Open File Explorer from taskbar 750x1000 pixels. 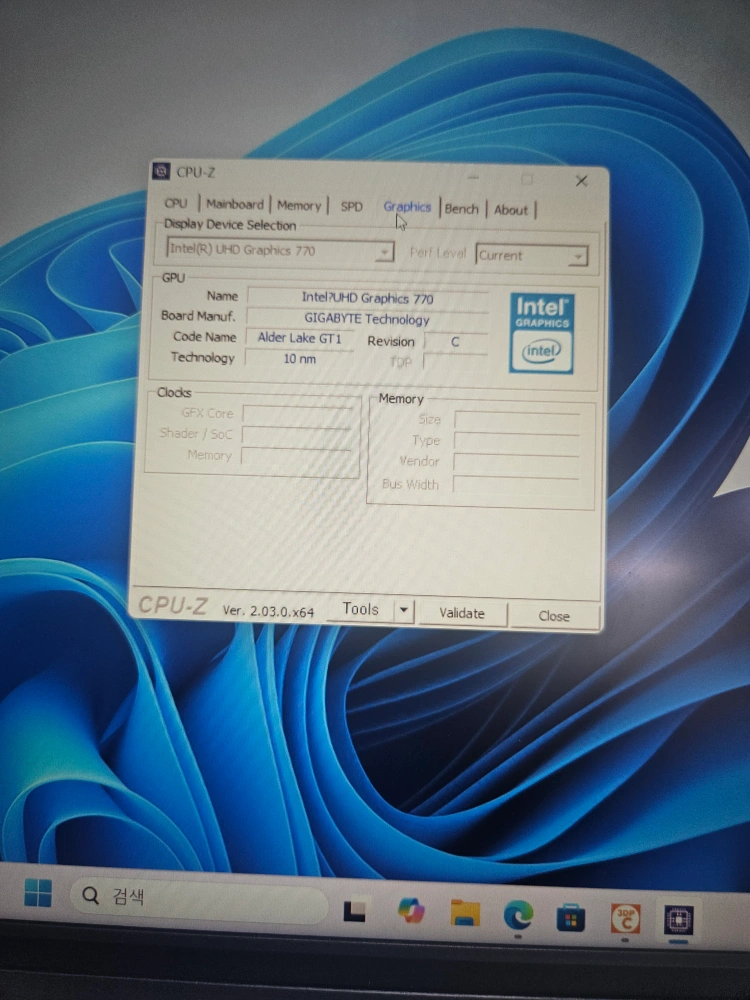point(465,913)
